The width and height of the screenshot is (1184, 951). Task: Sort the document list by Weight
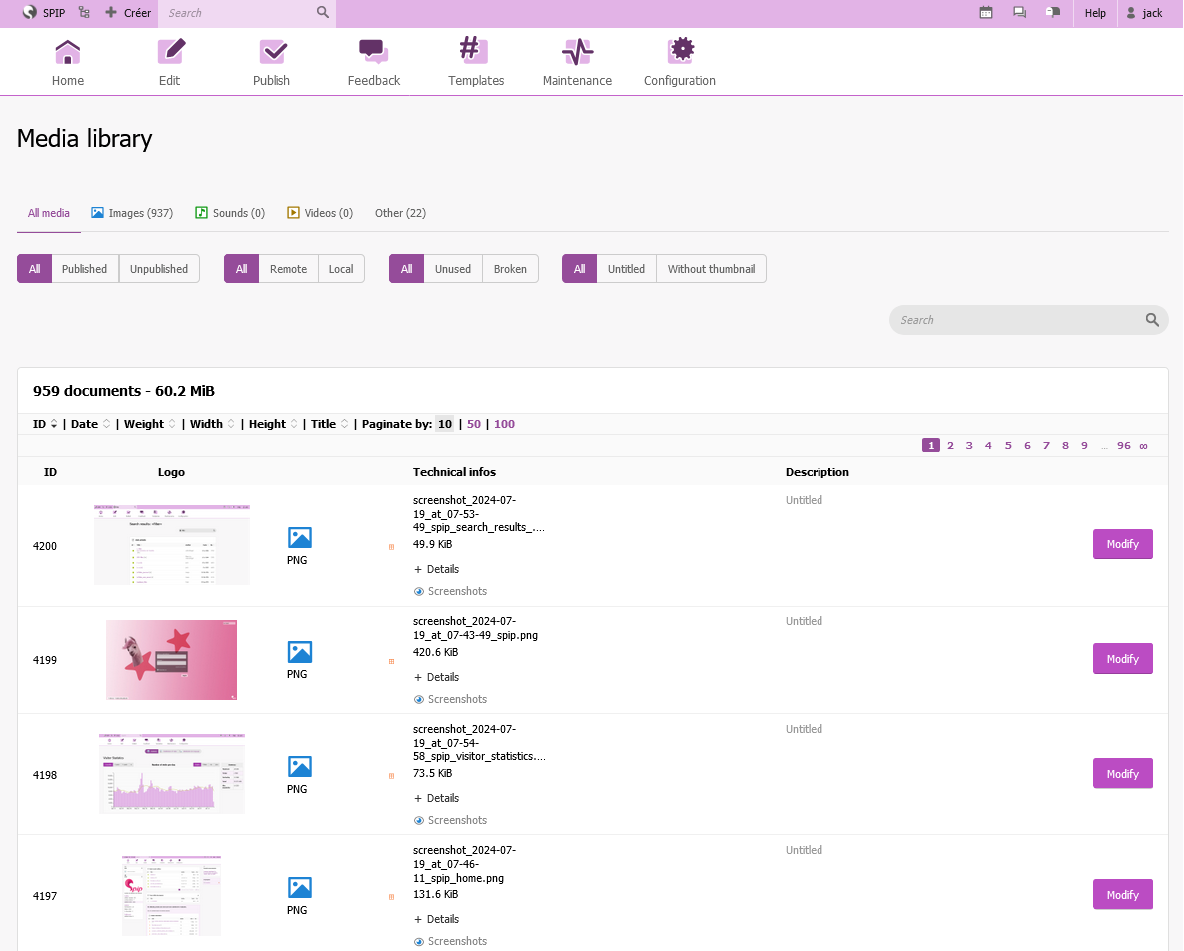click(144, 424)
